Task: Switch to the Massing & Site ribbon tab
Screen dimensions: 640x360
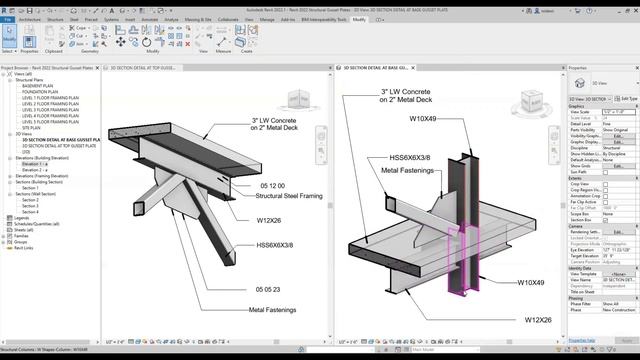Action: click(198, 20)
